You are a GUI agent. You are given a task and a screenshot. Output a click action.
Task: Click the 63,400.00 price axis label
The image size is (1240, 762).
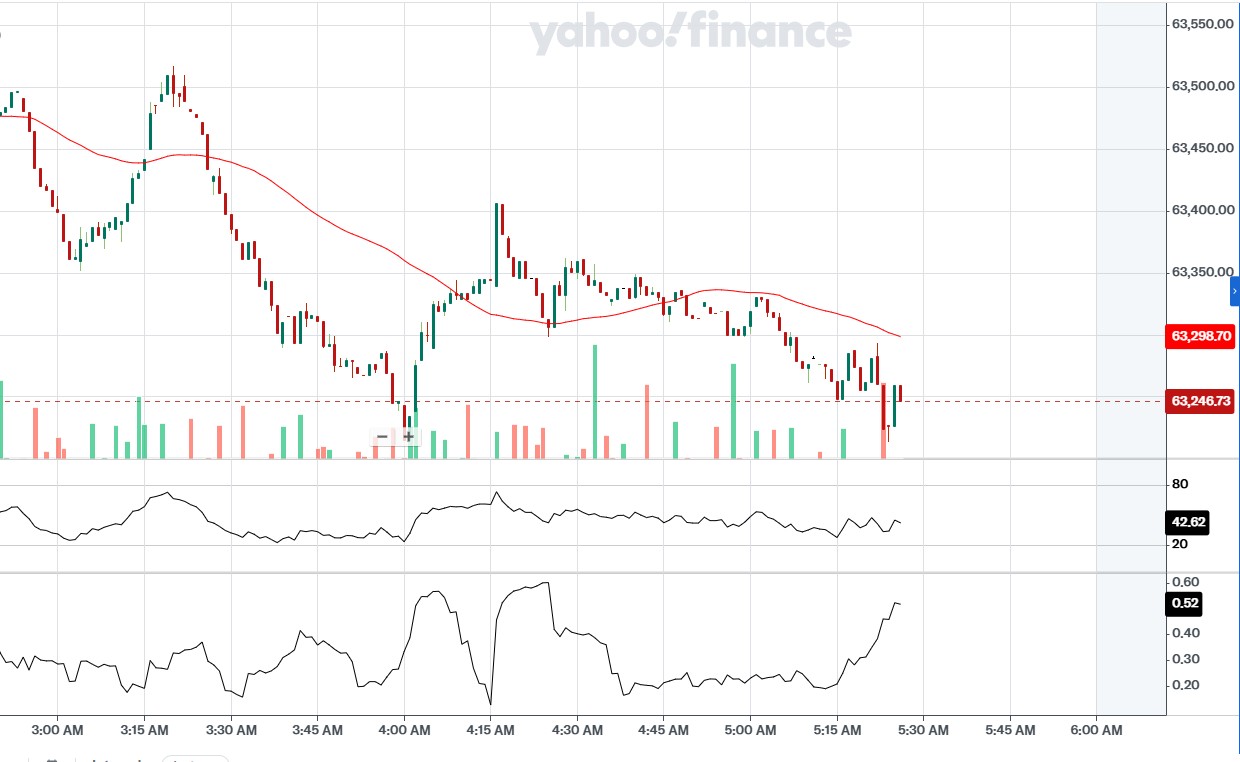pyautogui.click(x=1201, y=210)
